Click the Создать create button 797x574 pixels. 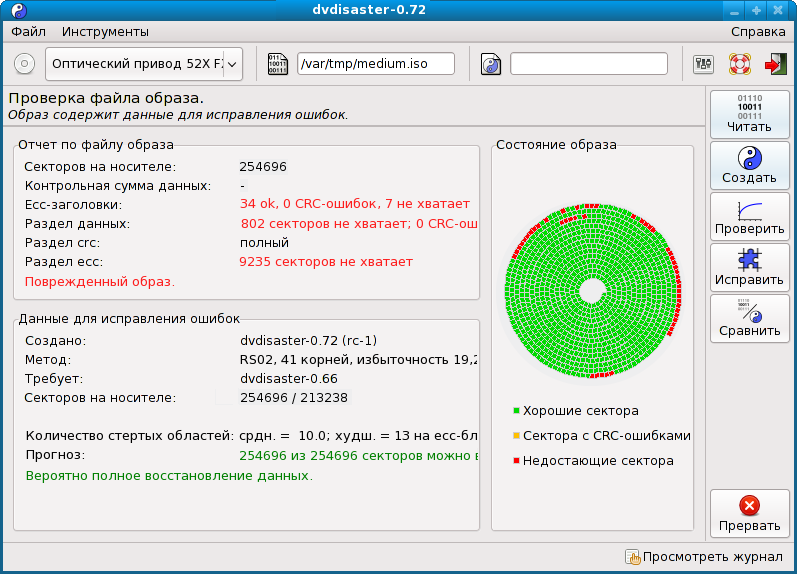click(x=750, y=165)
